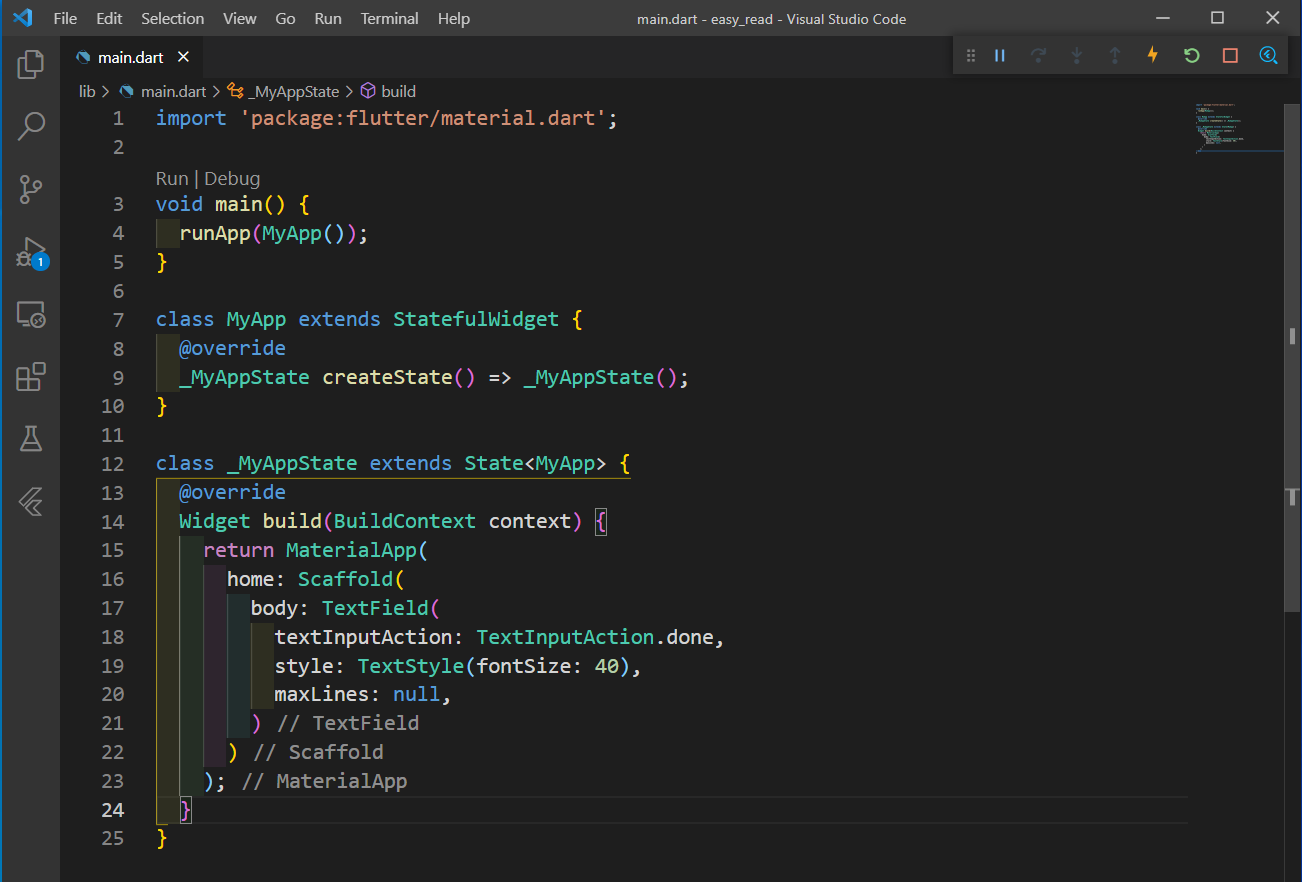Open the Help menu
Screen dimensions: 1302x882
point(454,18)
